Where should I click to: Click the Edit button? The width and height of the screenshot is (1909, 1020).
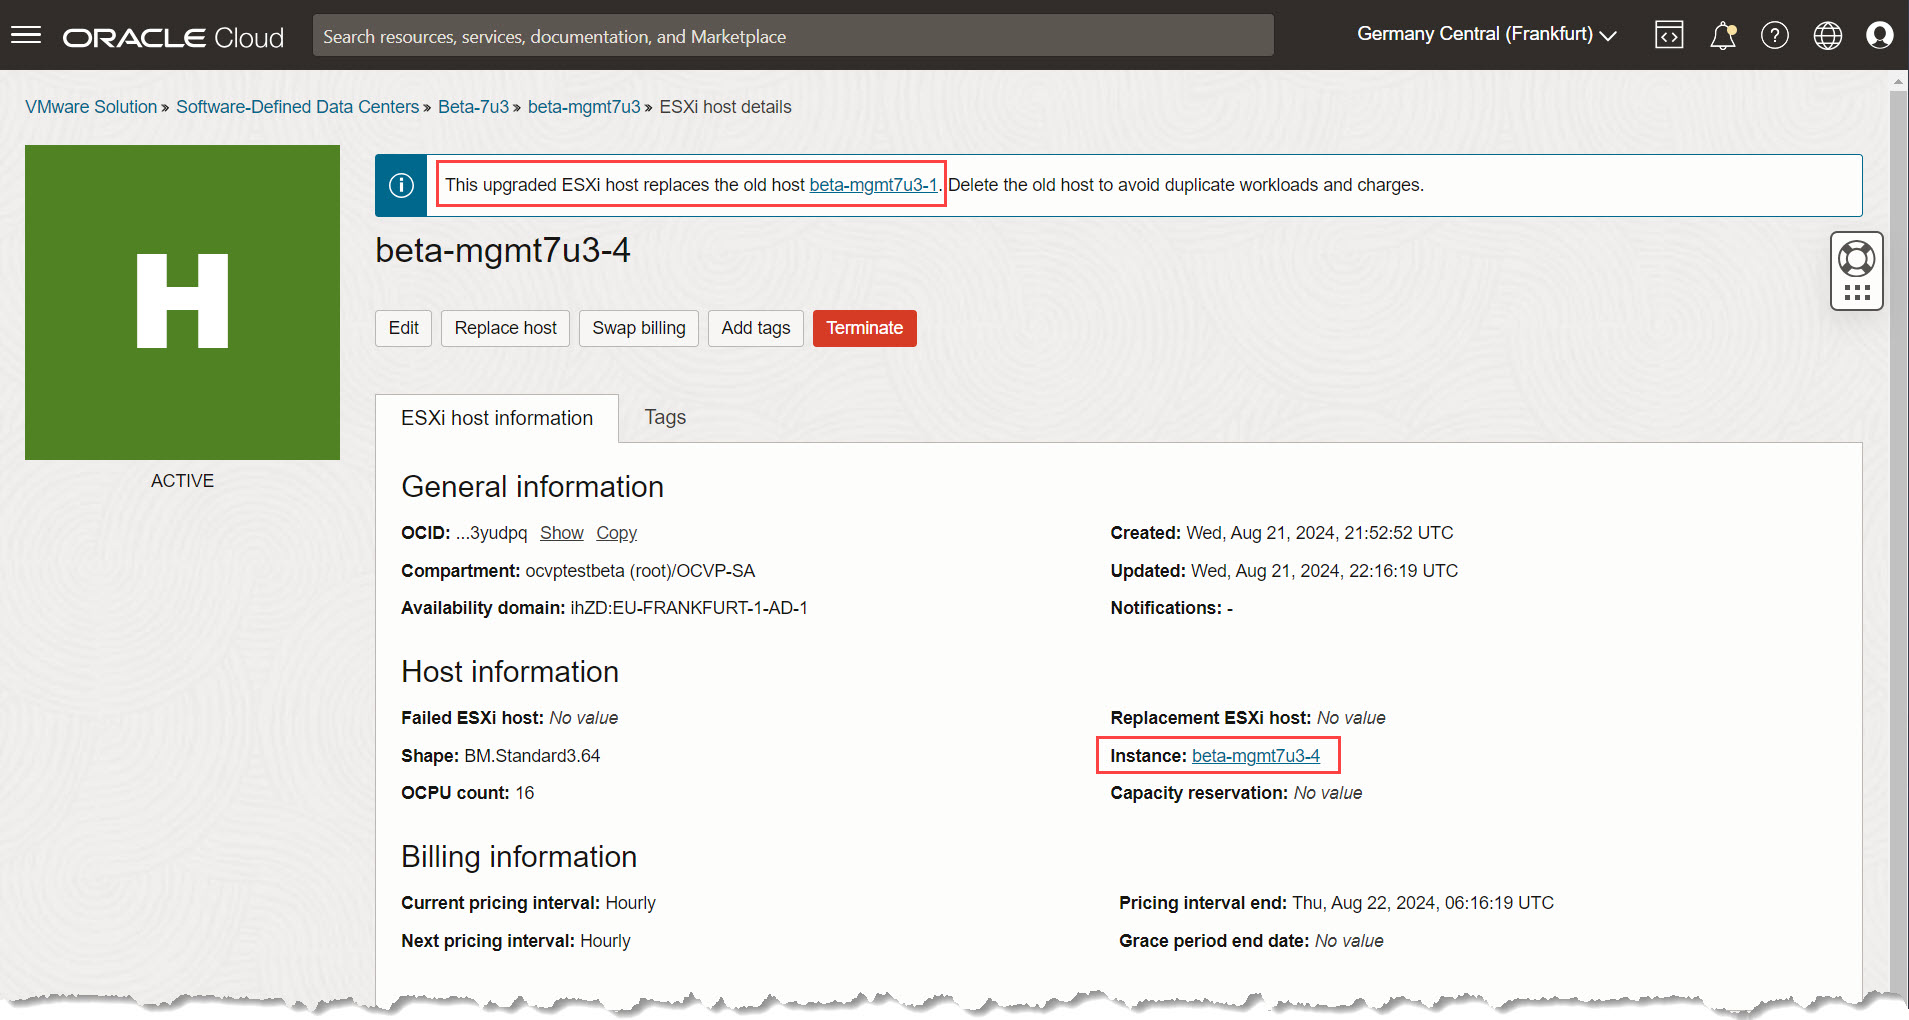point(403,328)
